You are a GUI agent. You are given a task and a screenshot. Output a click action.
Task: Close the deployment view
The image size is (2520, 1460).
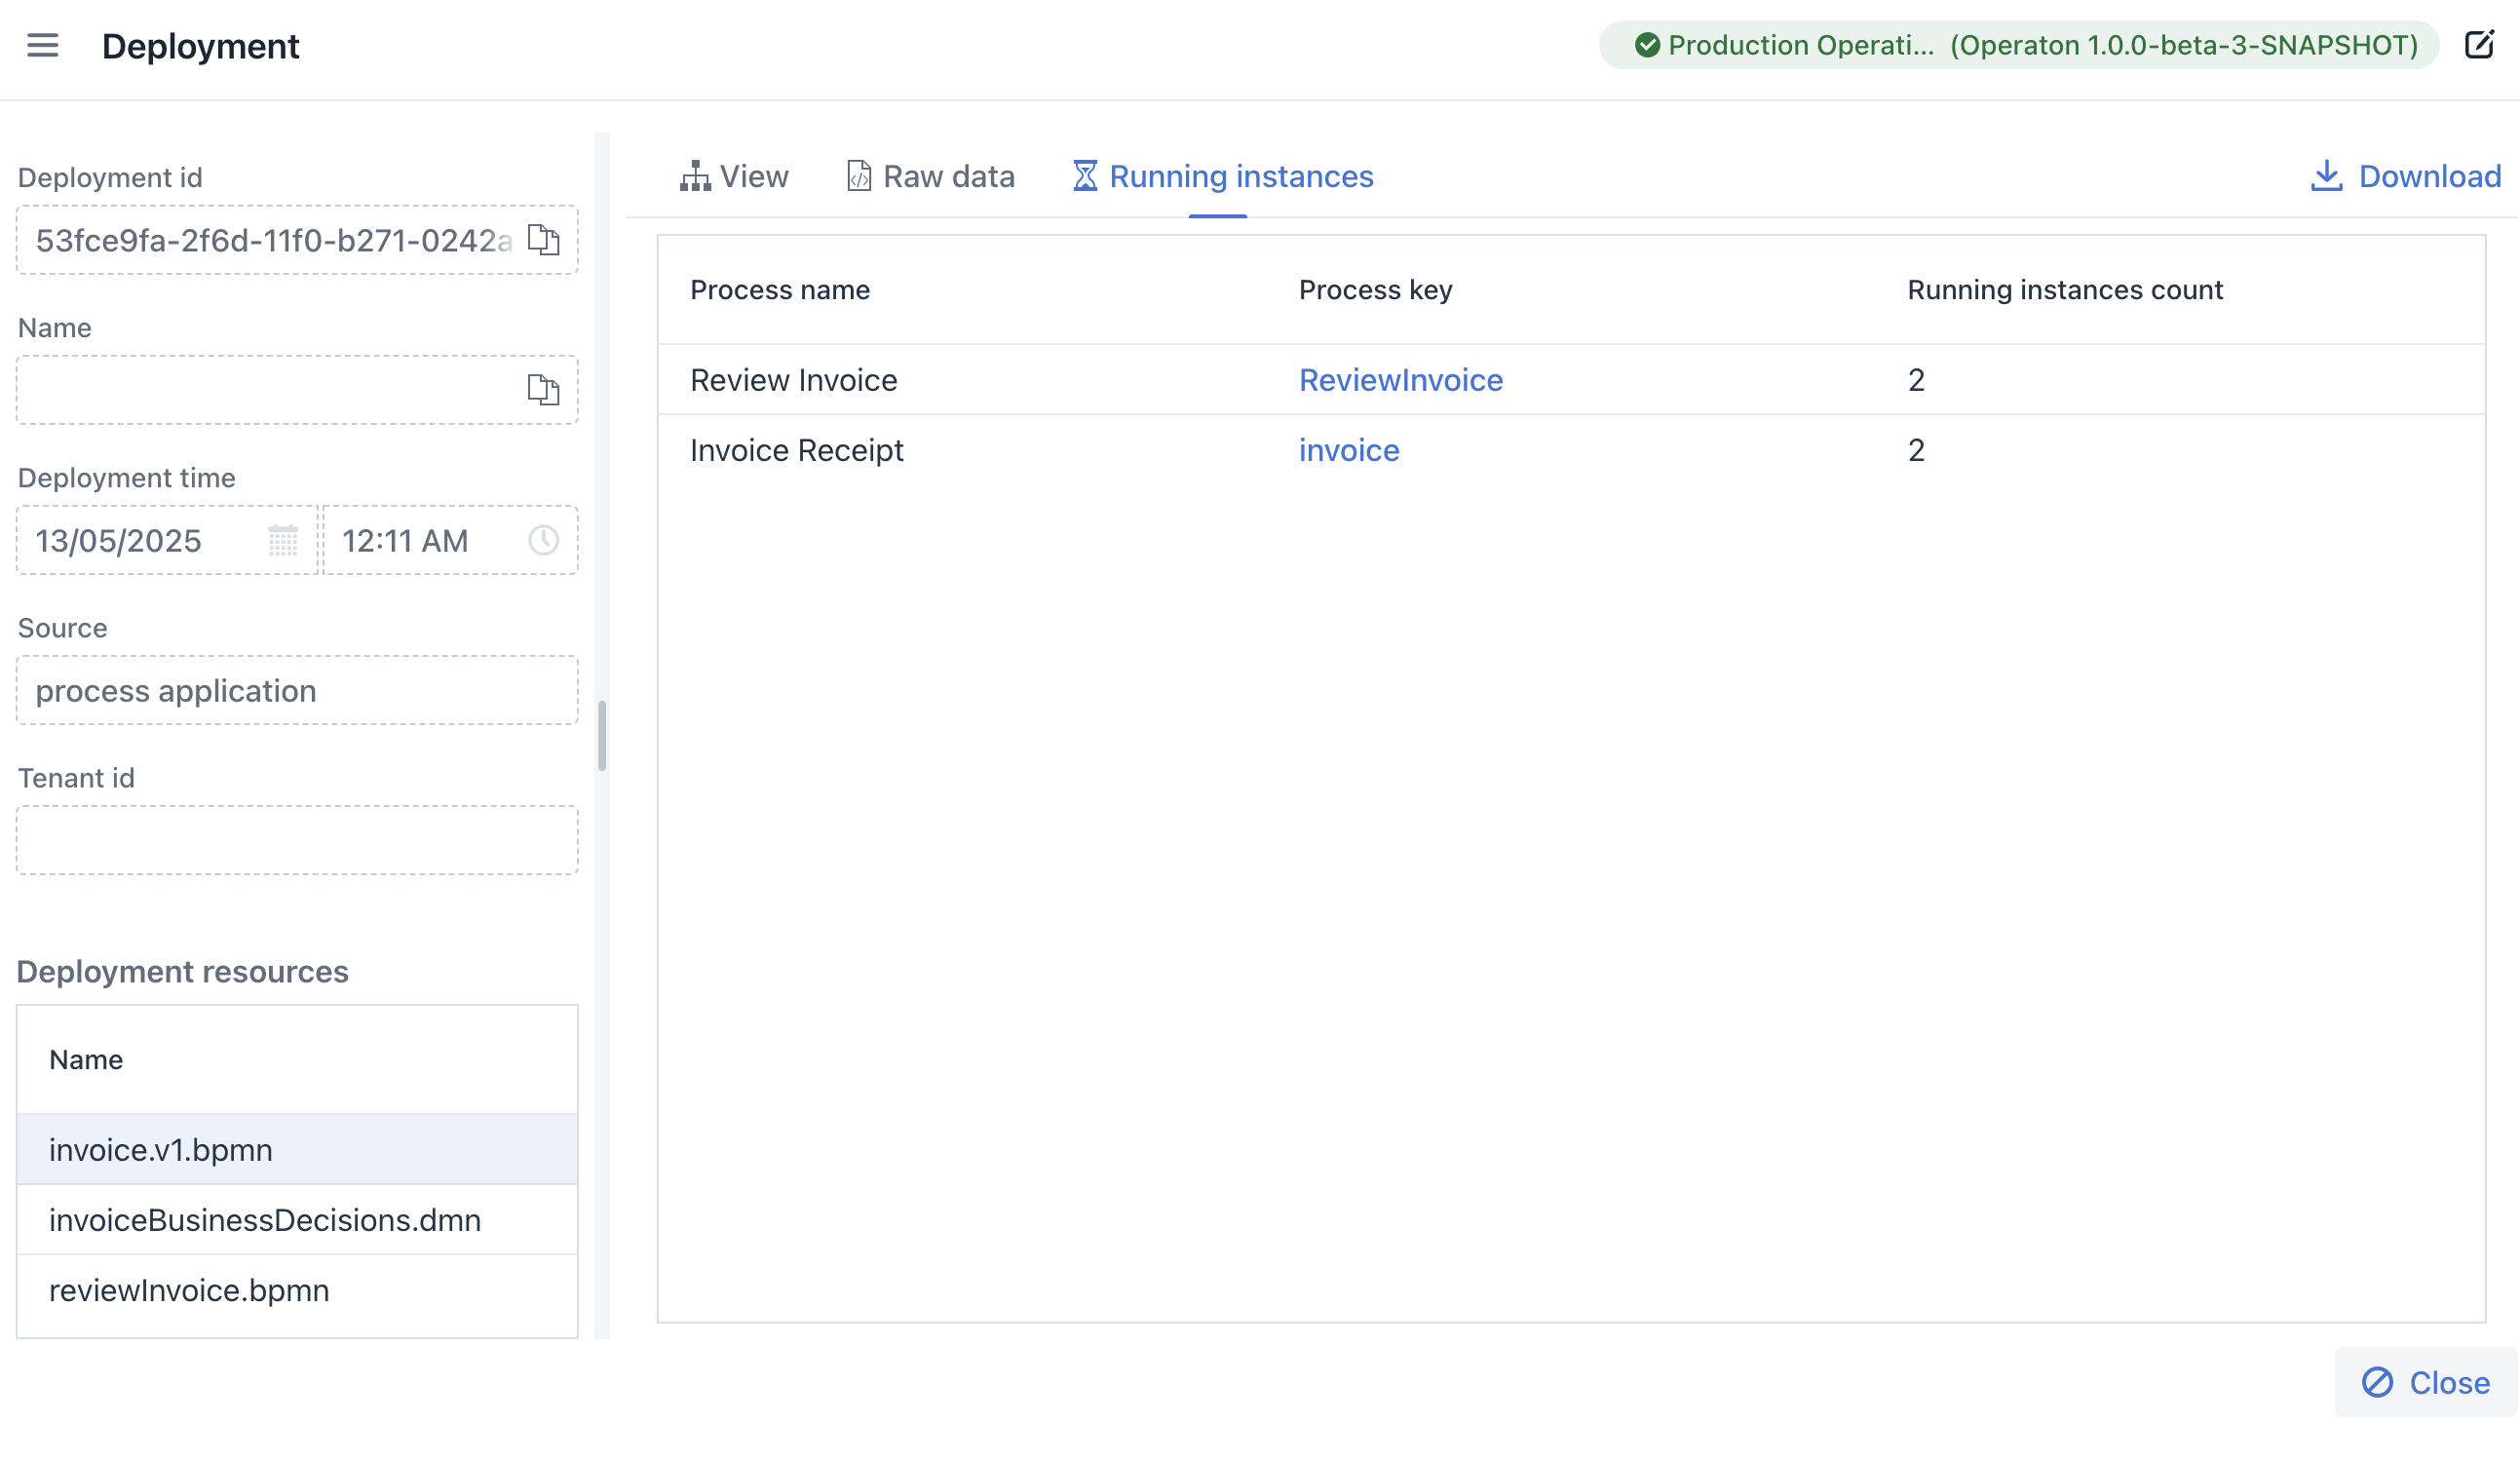[x=2426, y=1383]
